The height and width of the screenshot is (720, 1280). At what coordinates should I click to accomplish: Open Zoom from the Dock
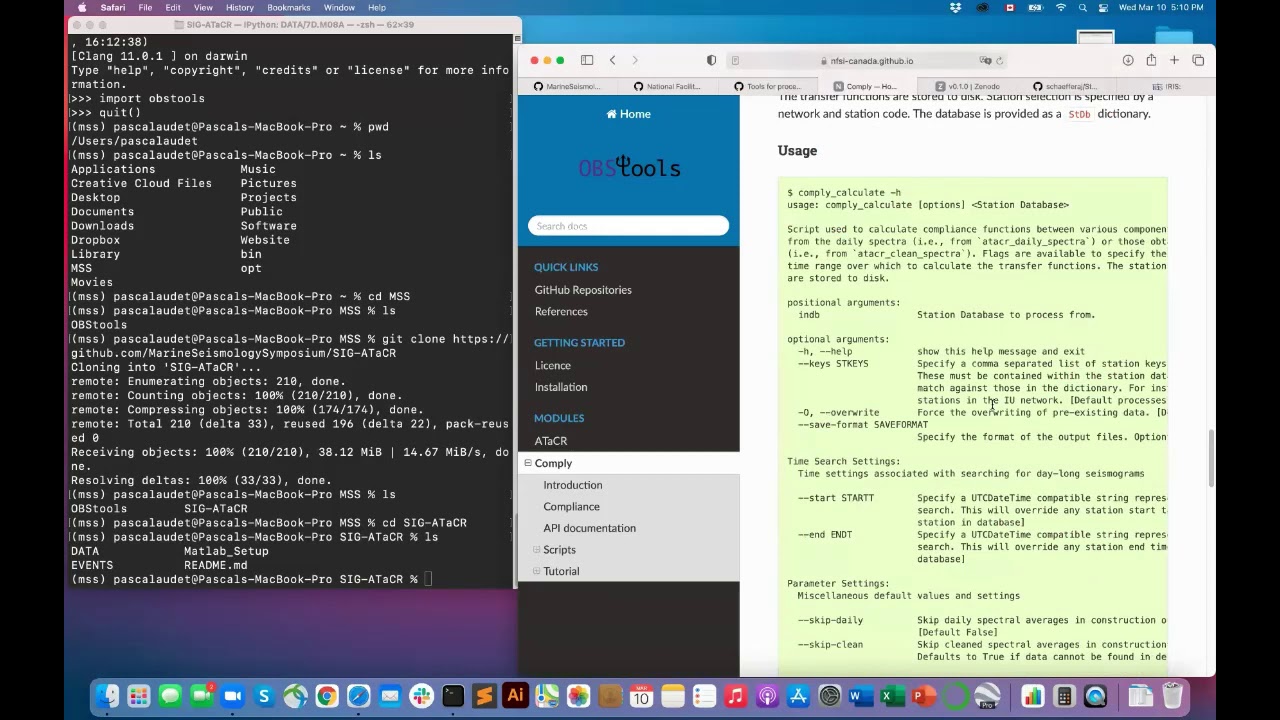click(233, 696)
